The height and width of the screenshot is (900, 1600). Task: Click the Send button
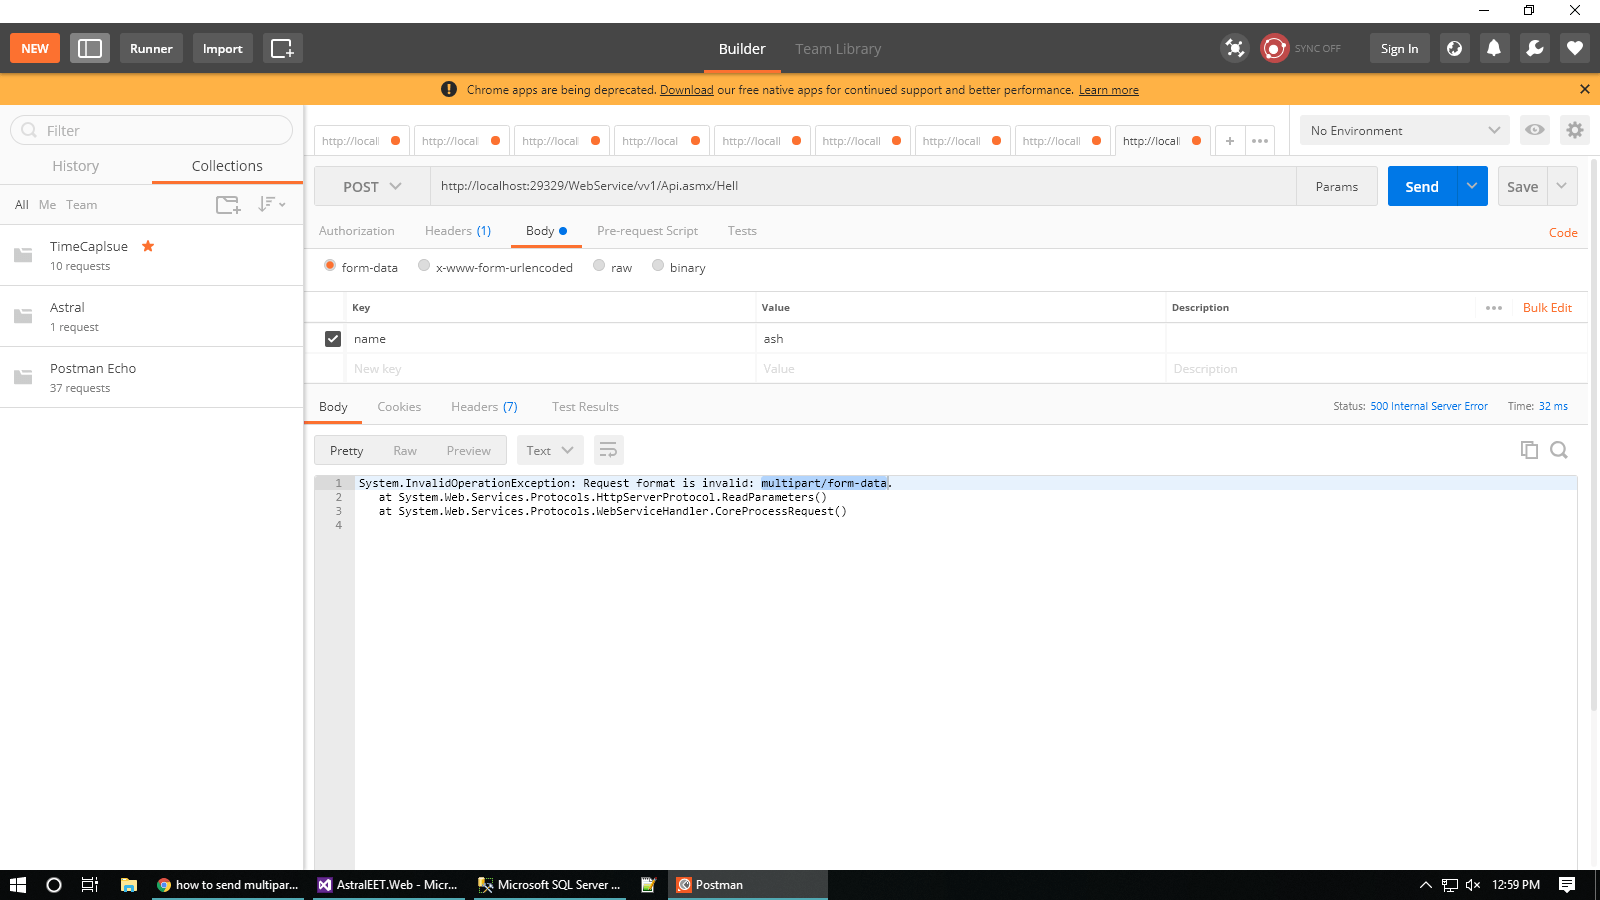tap(1421, 186)
